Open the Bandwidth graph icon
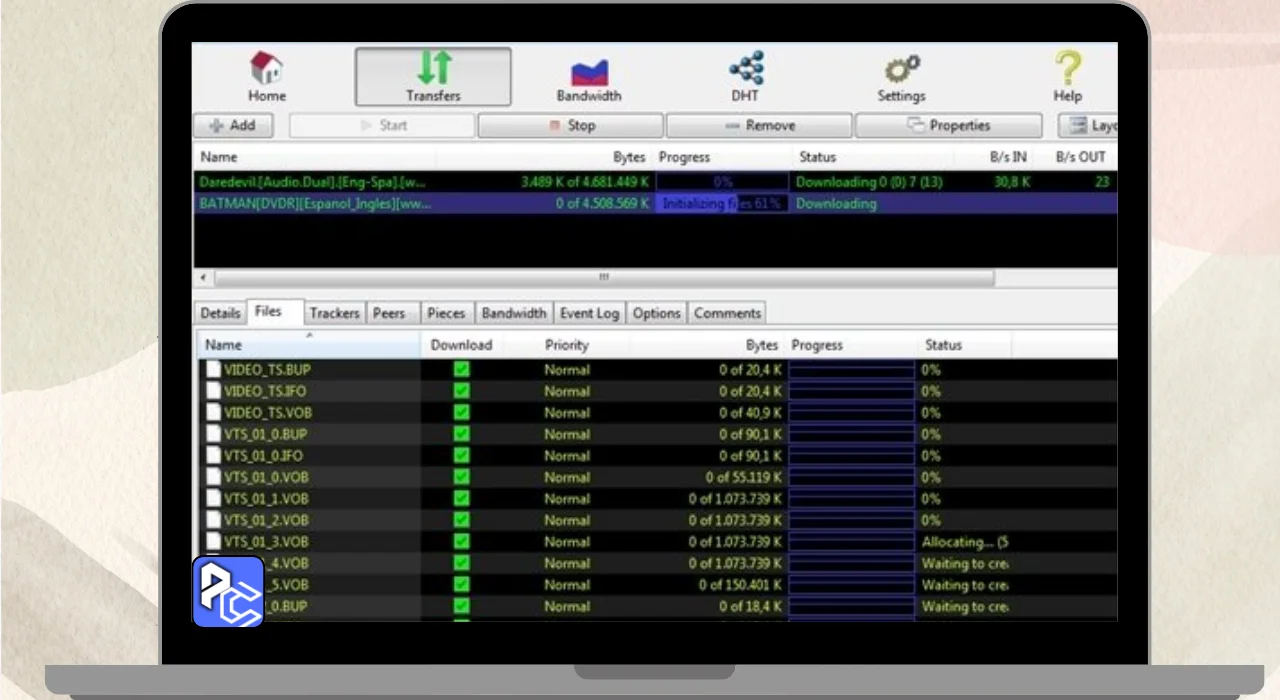Viewport: 1280px width, 700px height. coord(589,70)
